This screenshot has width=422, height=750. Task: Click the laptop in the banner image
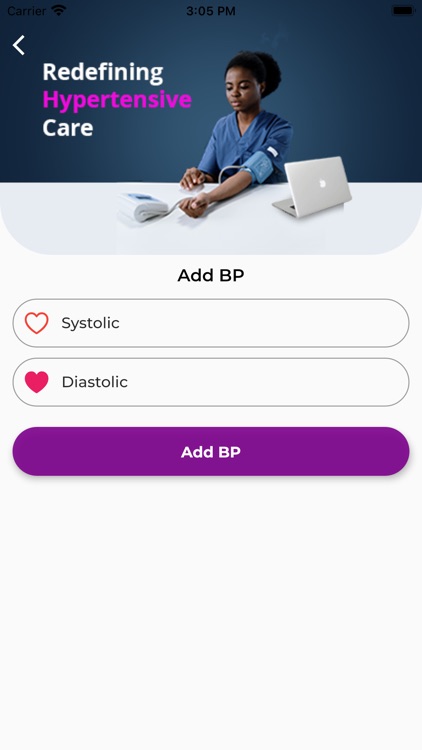click(x=312, y=187)
